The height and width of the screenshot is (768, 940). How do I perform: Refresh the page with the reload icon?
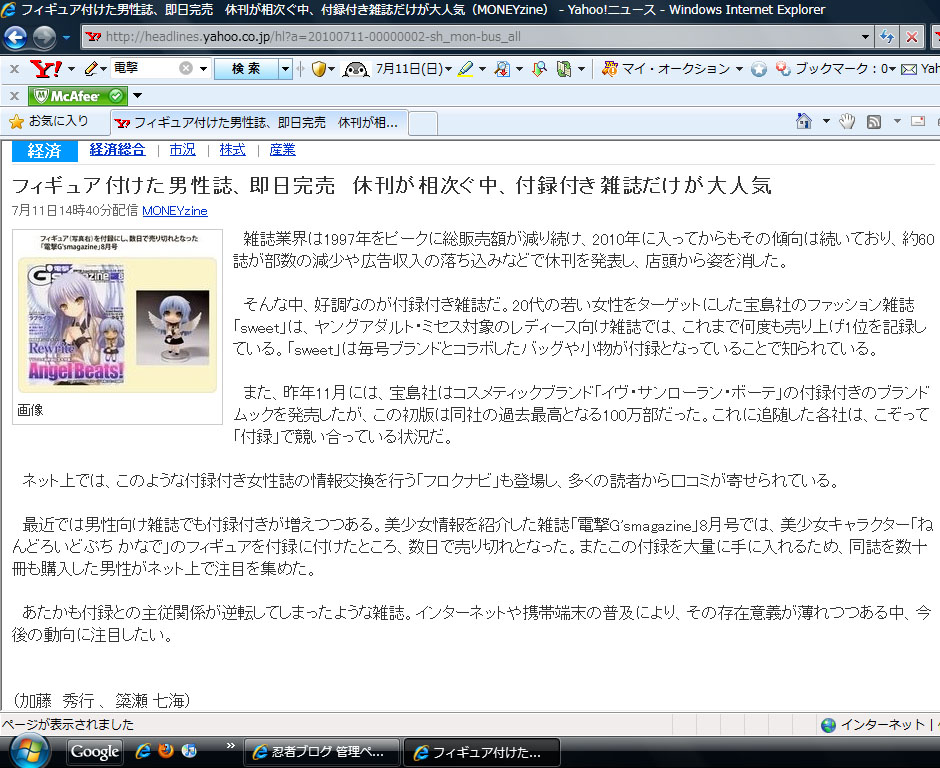pyautogui.click(x=887, y=37)
